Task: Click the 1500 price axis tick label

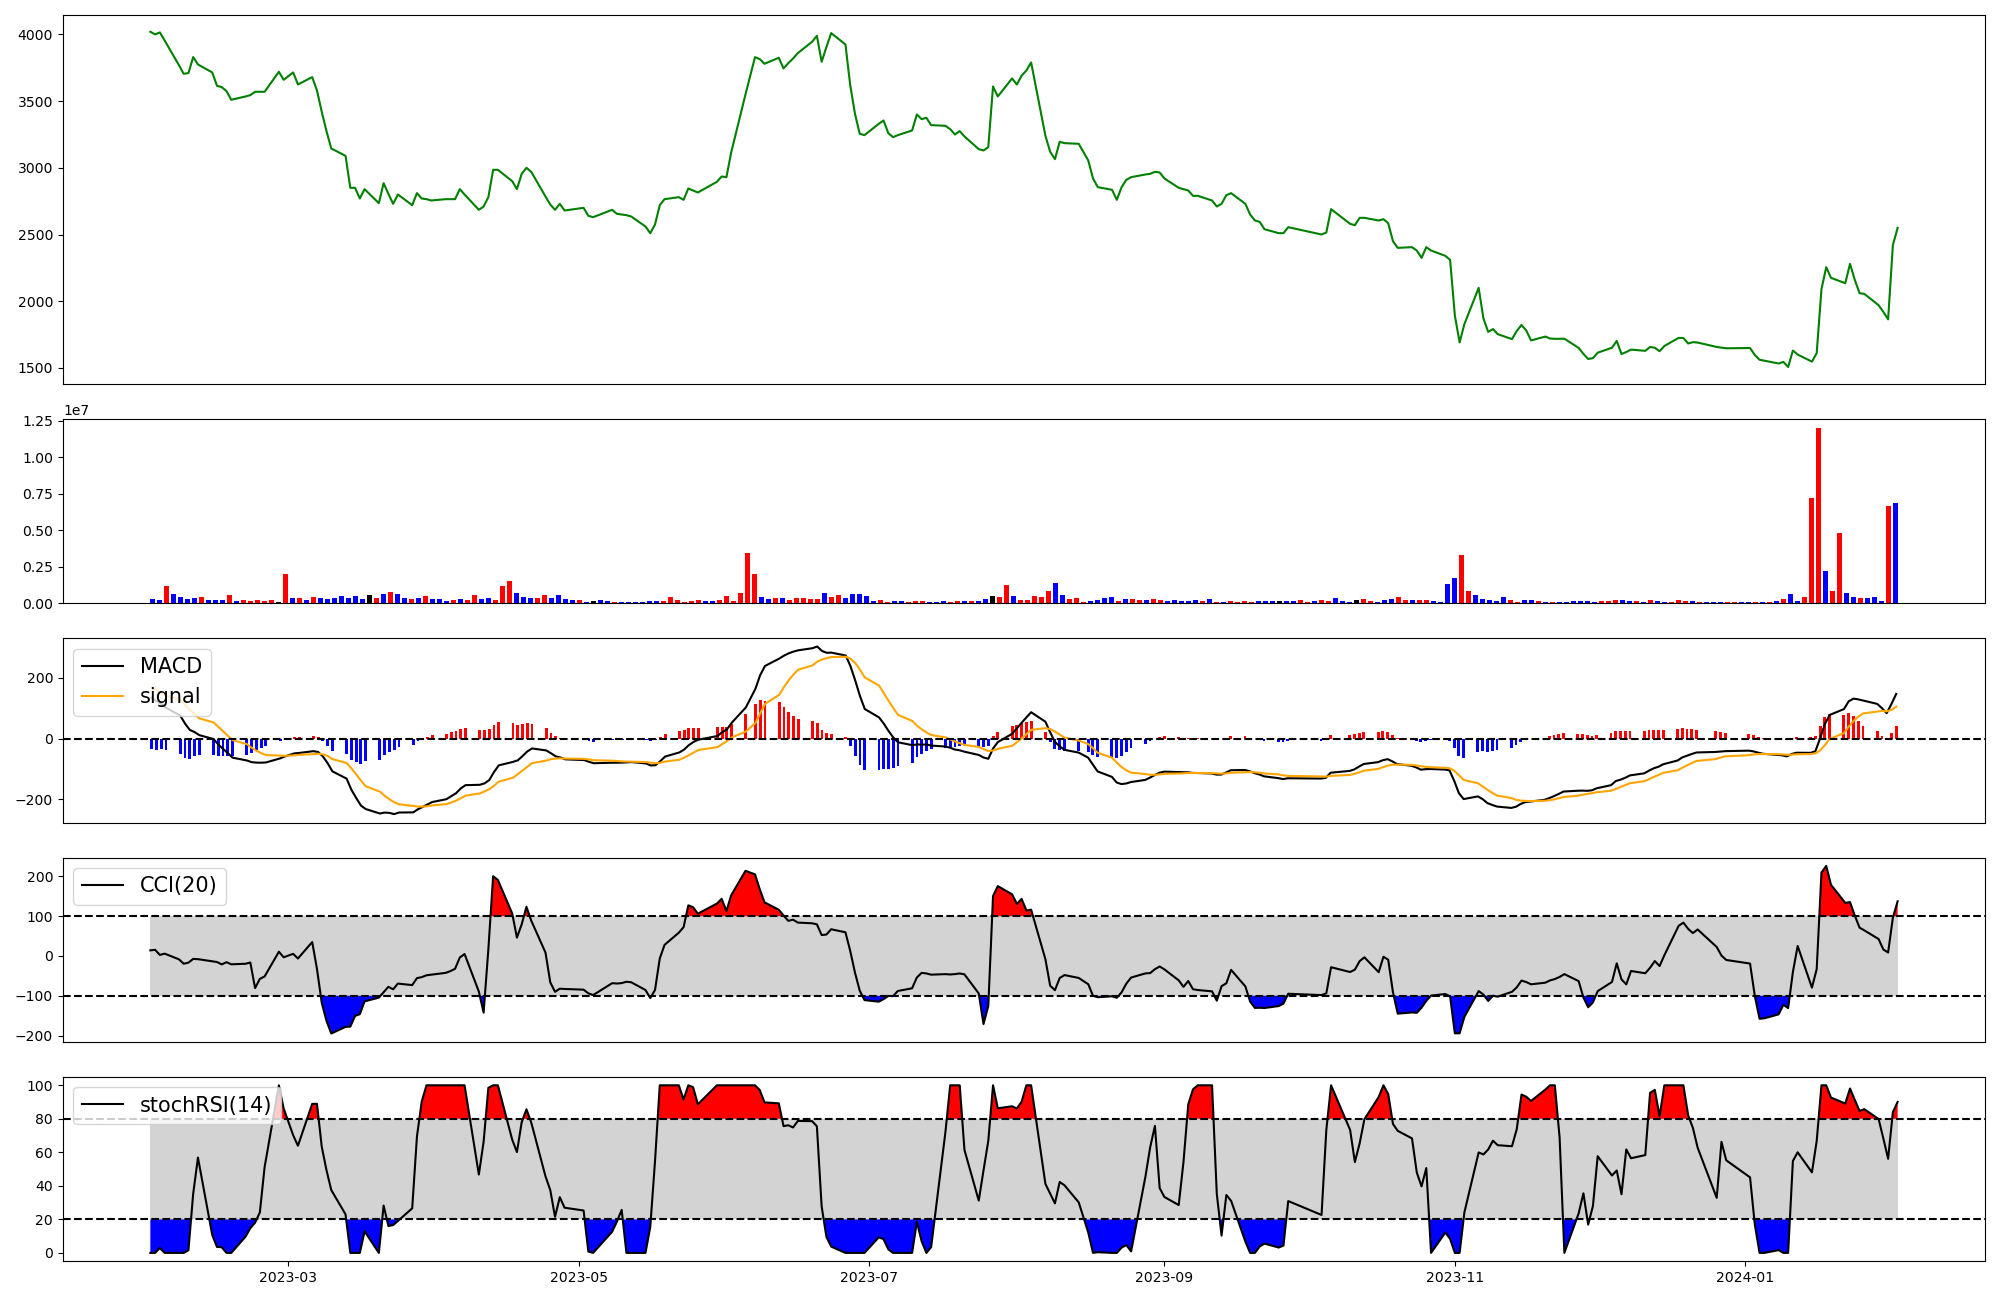Action: pyautogui.click(x=36, y=369)
